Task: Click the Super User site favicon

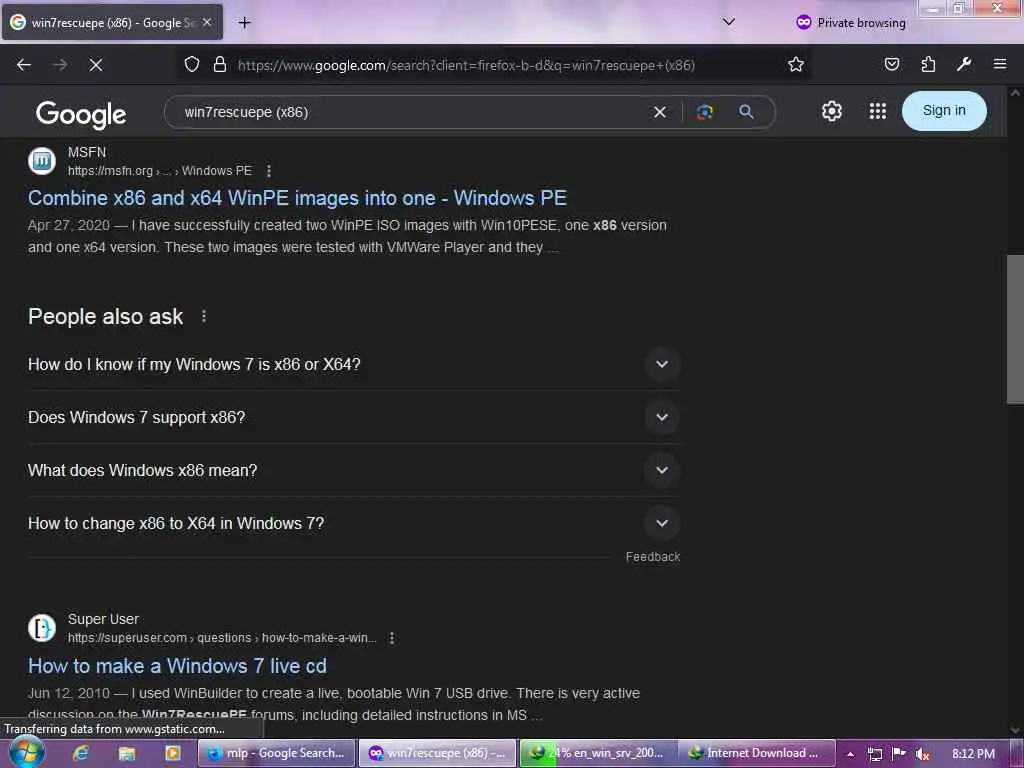Action: [42, 628]
